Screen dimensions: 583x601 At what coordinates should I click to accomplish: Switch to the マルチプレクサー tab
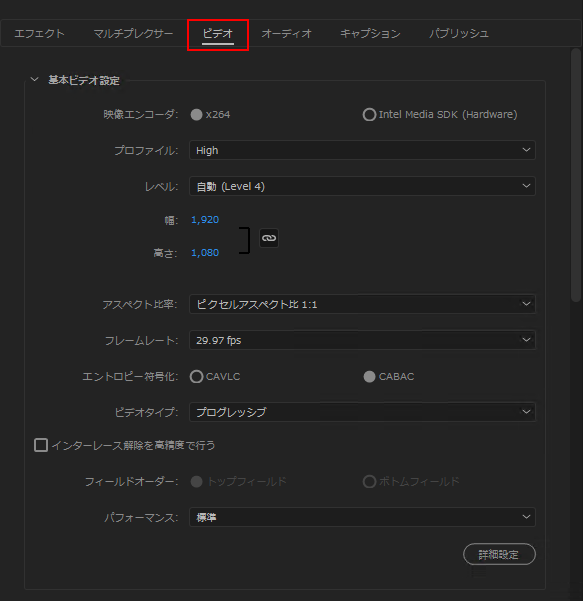click(133, 34)
